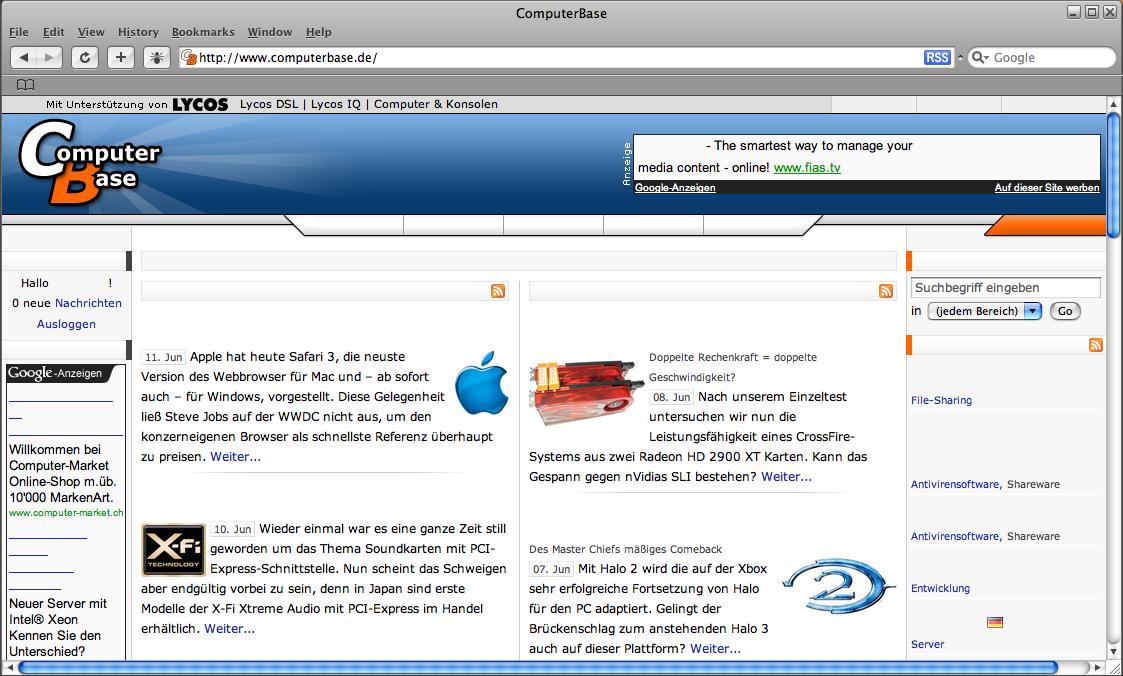Viewport: 1123px width, 676px height.
Task: Click the Ausloggen logout link
Action: pyautogui.click(x=66, y=324)
